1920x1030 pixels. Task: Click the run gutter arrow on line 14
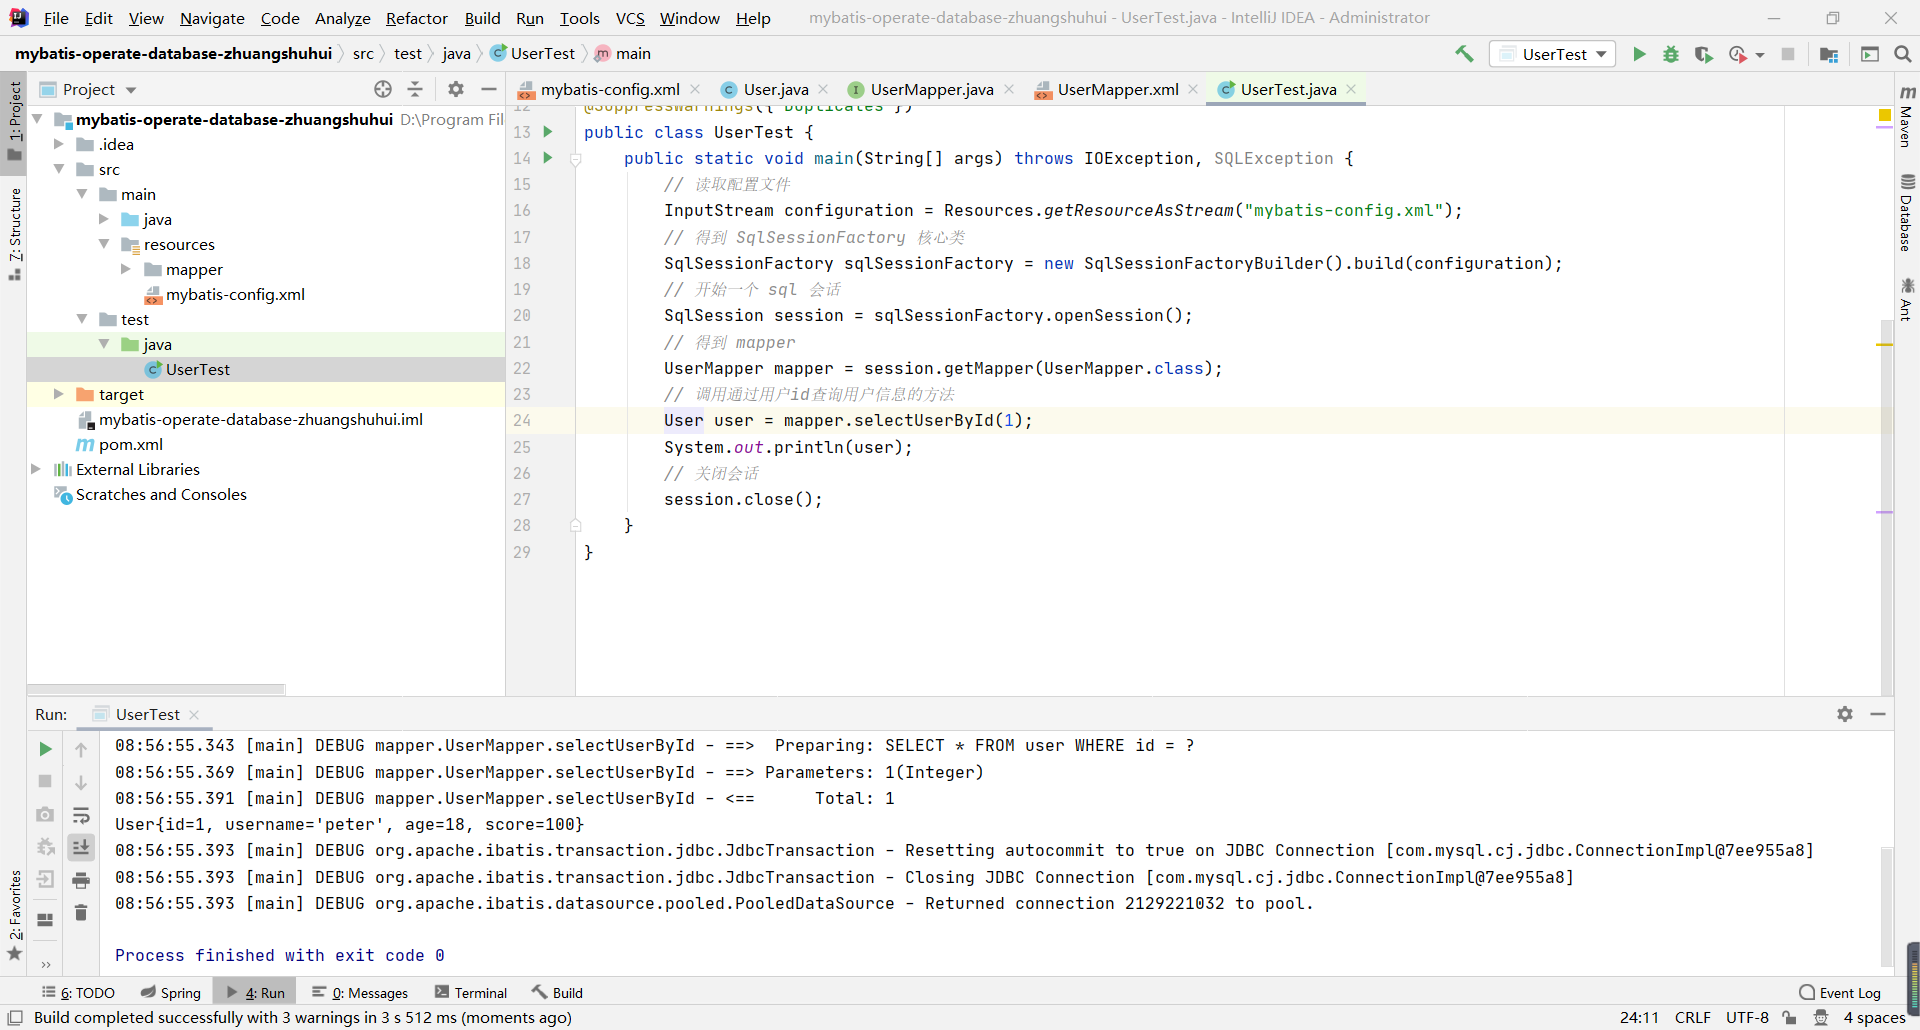(548, 158)
